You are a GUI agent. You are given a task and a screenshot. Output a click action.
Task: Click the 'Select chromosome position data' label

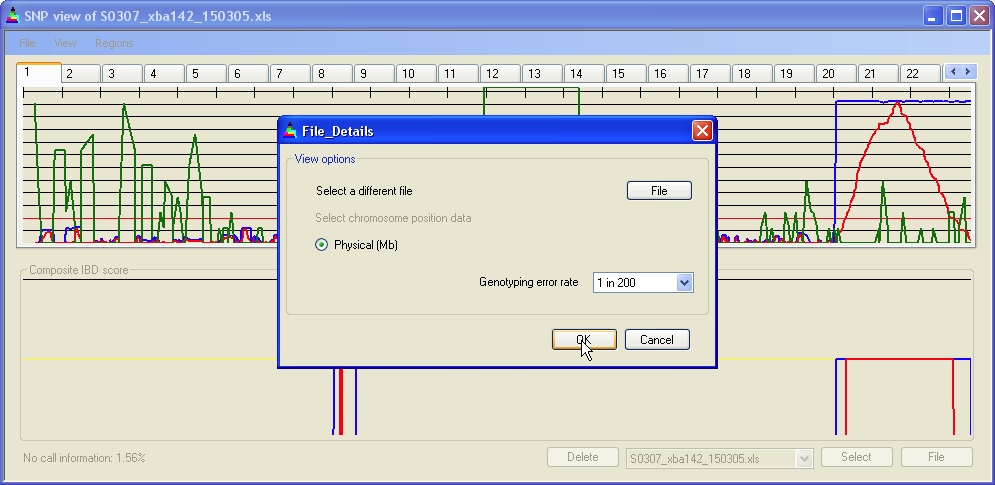point(393,218)
